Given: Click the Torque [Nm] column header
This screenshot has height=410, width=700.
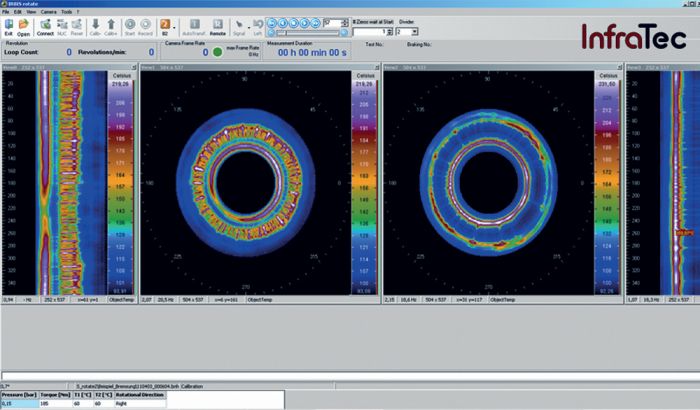Looking at the screenshot, I should pyautogui.click(x=55, y=395).
